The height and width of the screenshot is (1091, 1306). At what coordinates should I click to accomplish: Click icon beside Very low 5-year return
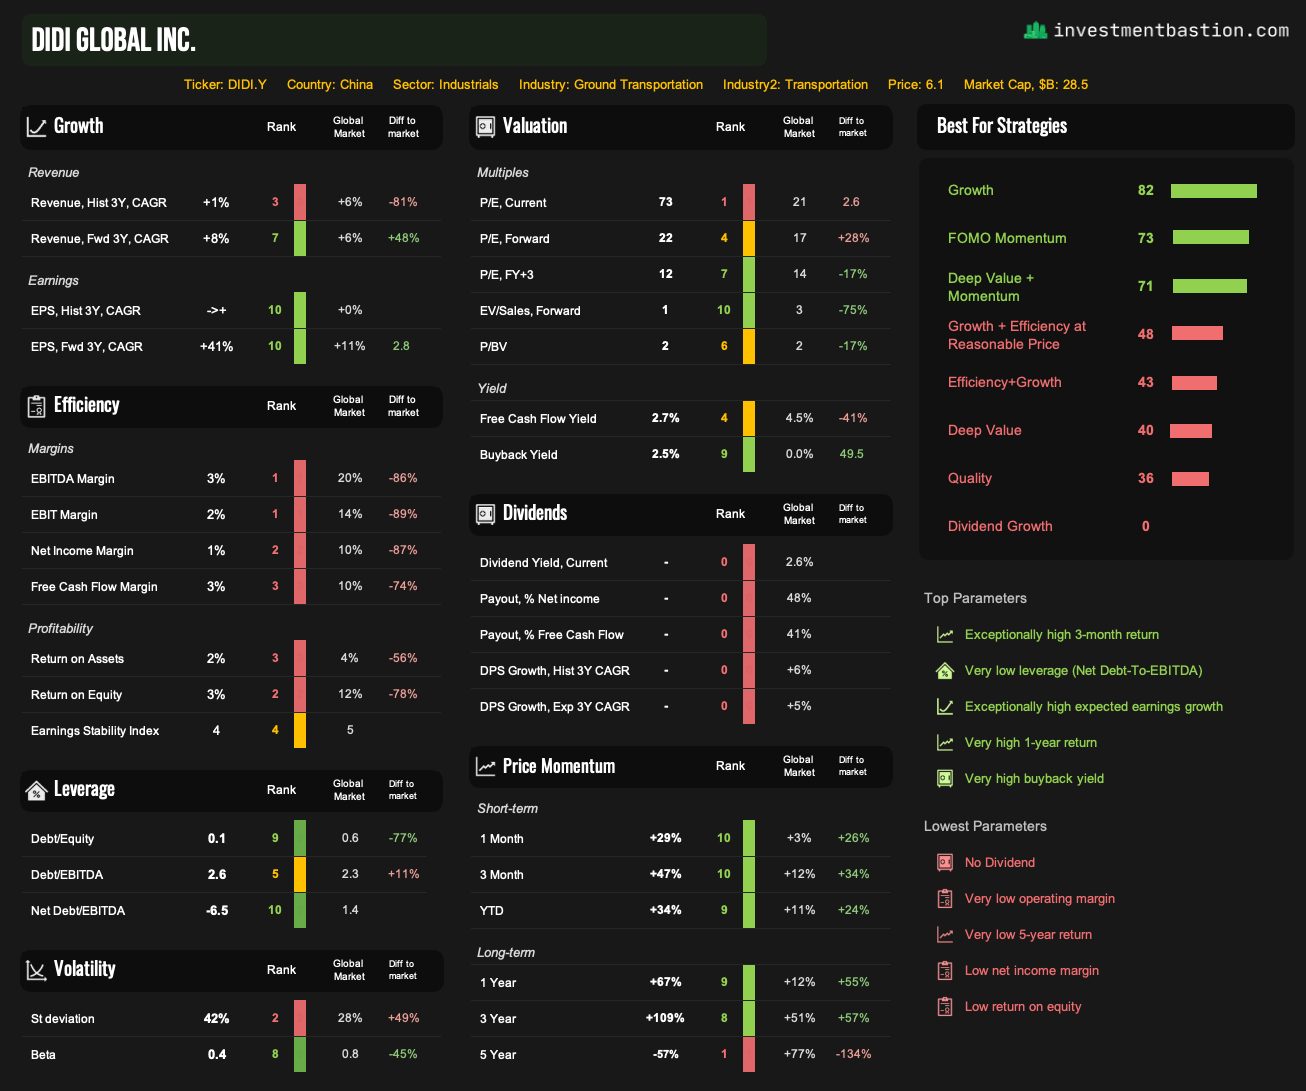(x=945, y=935)
